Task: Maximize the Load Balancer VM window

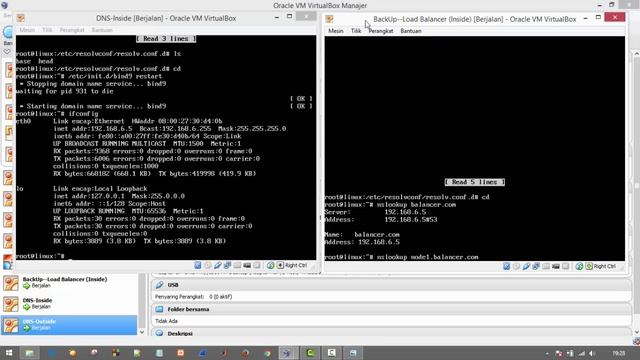Action: point(598,18)
